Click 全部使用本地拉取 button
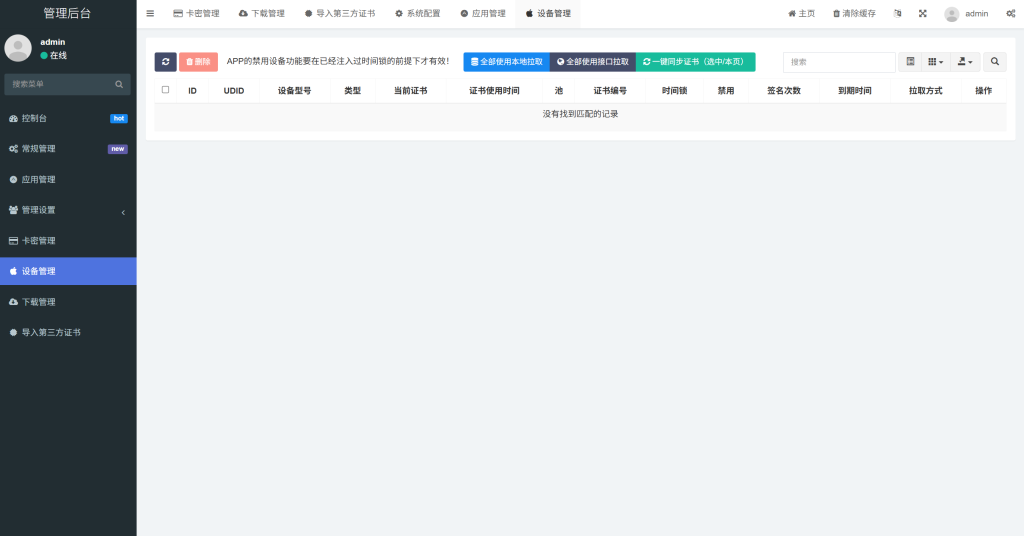The height and width of the screenshot is (536, 1024). coord(506,62)
